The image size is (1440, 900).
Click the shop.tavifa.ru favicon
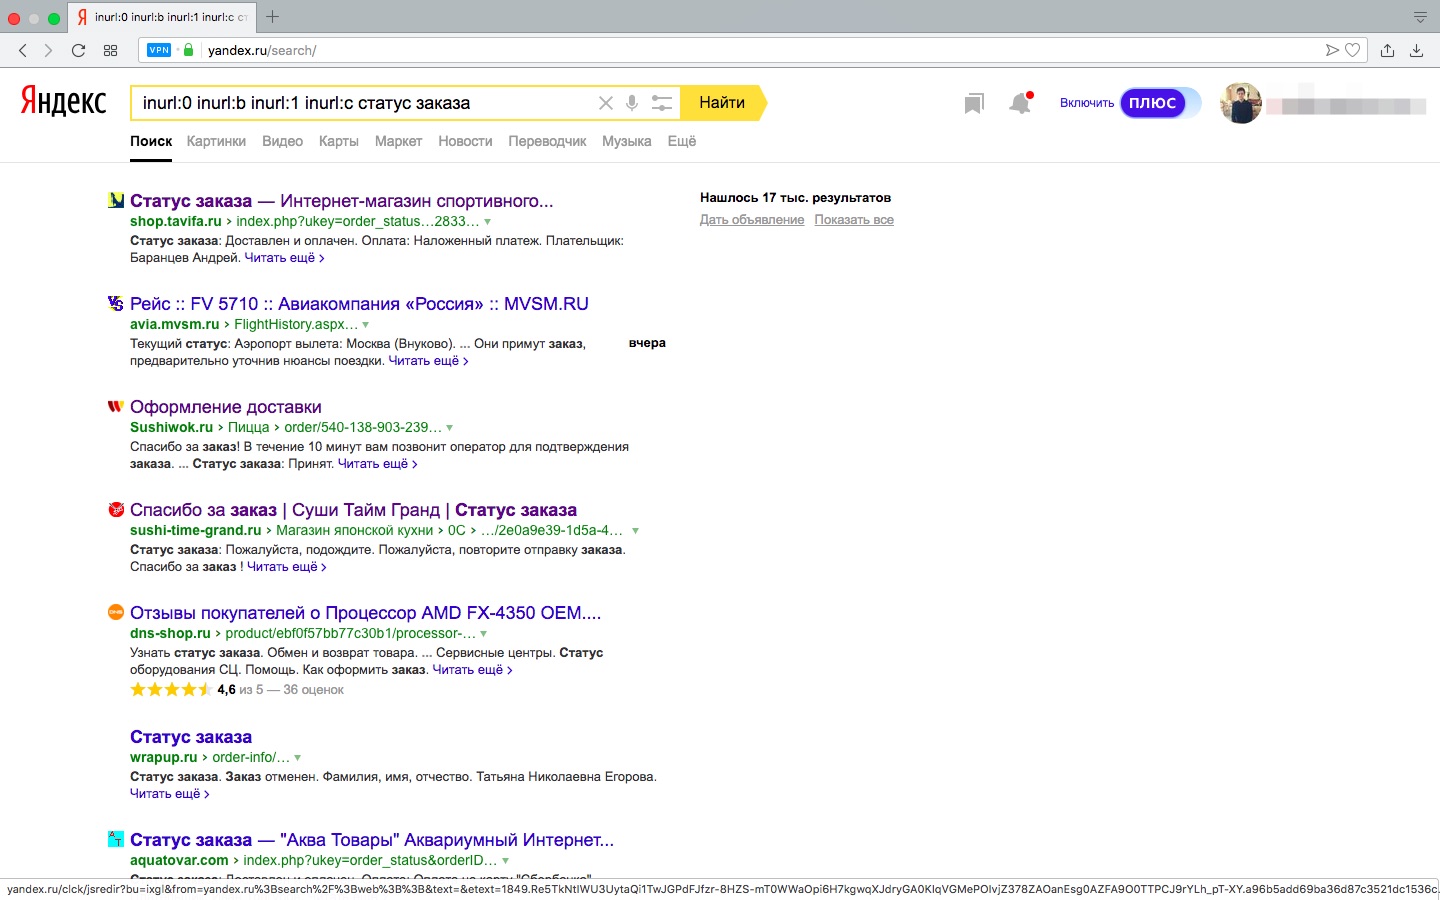pyautogui.click(x=116, y=200)
